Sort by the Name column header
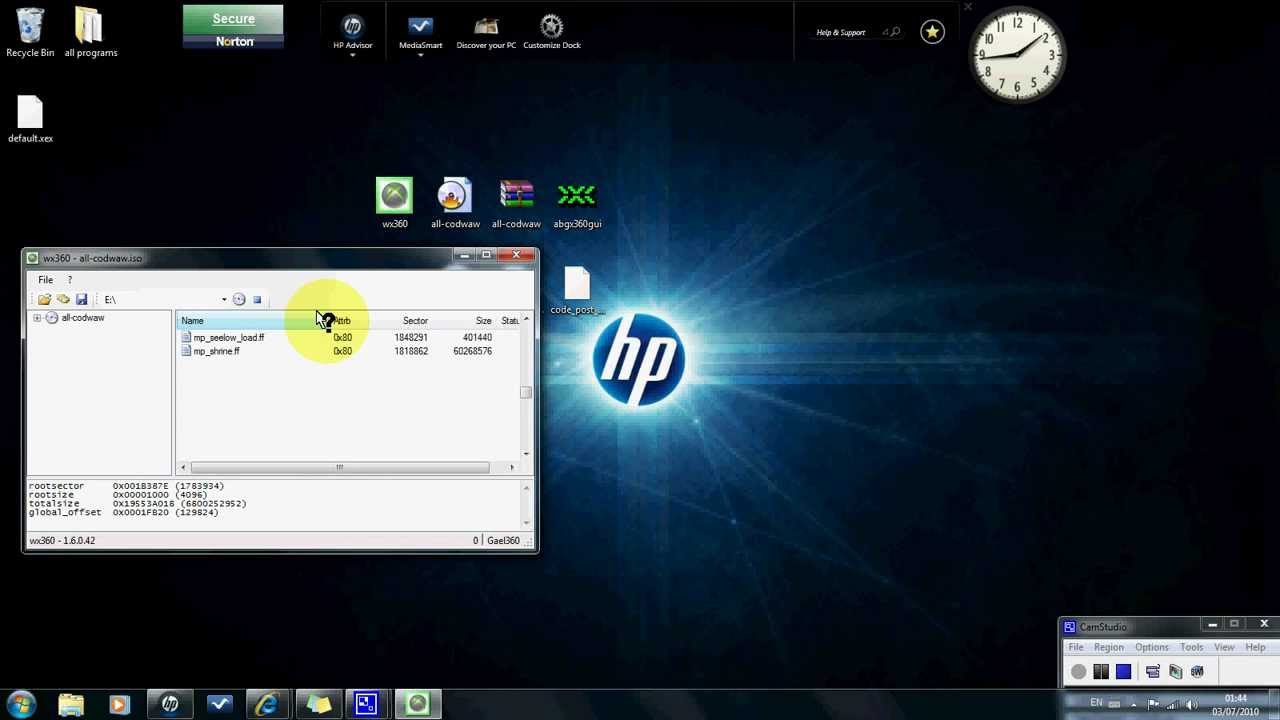 pos(192,321)
